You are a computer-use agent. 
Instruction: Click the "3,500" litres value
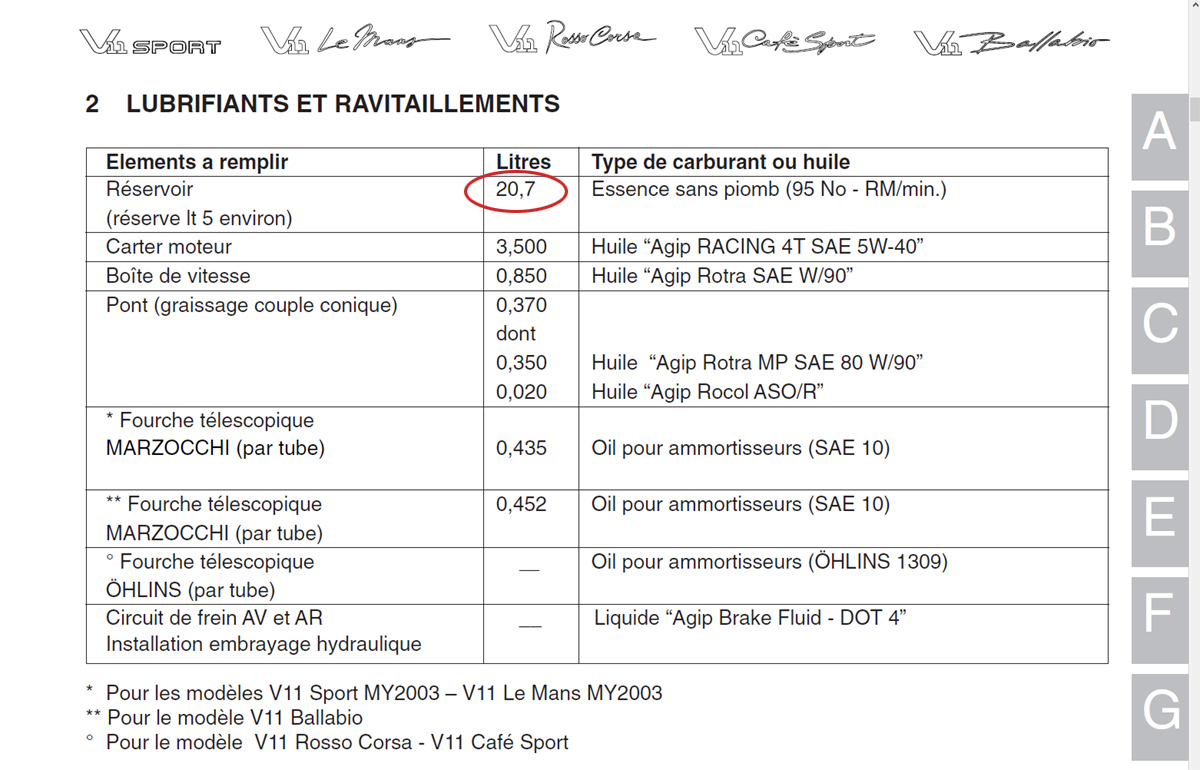tap(521, 247)
